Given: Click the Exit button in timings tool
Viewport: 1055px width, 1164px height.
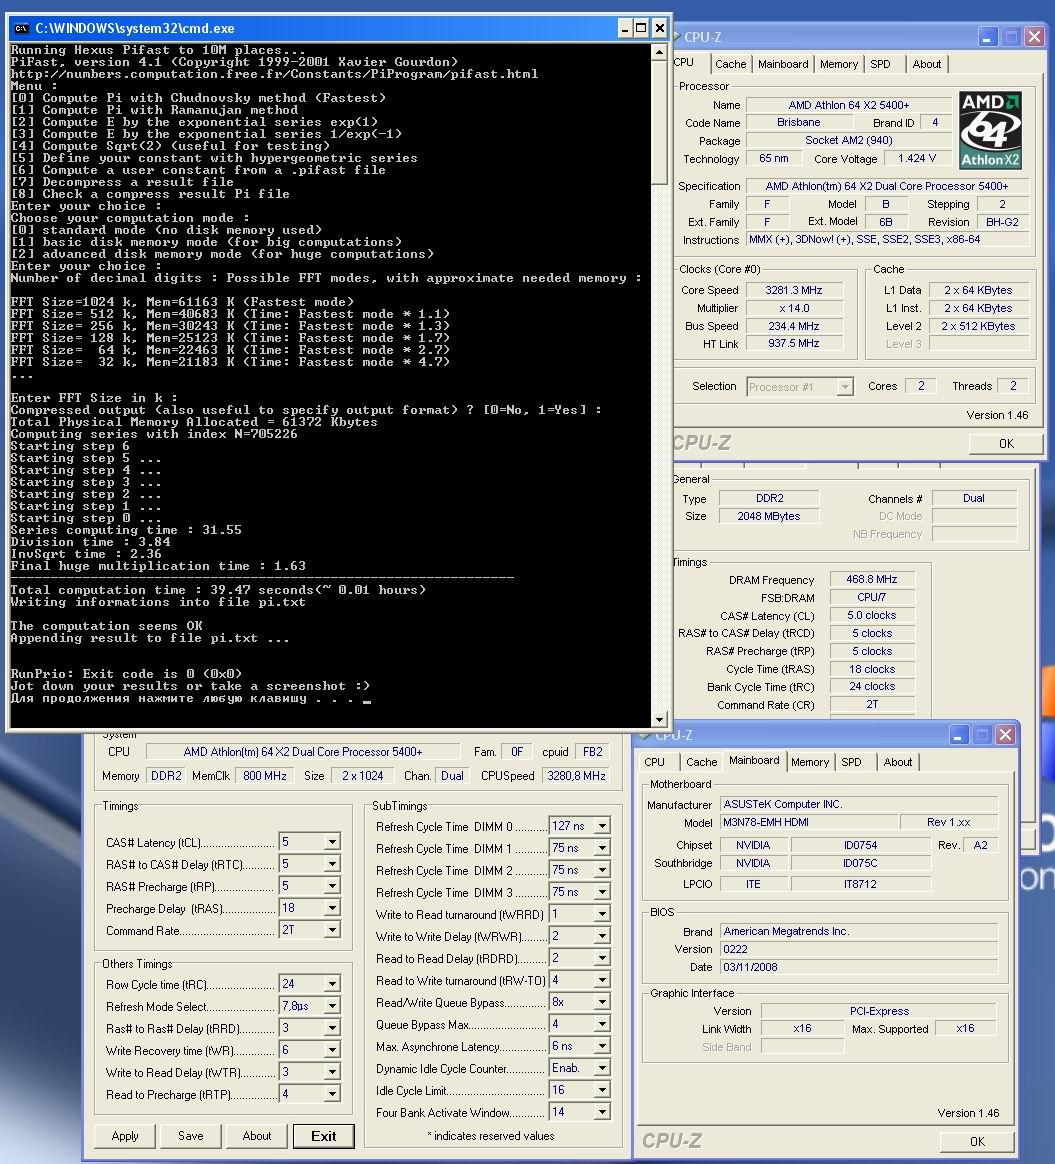Looking at the screenshot, I should tap(324, 1137).
